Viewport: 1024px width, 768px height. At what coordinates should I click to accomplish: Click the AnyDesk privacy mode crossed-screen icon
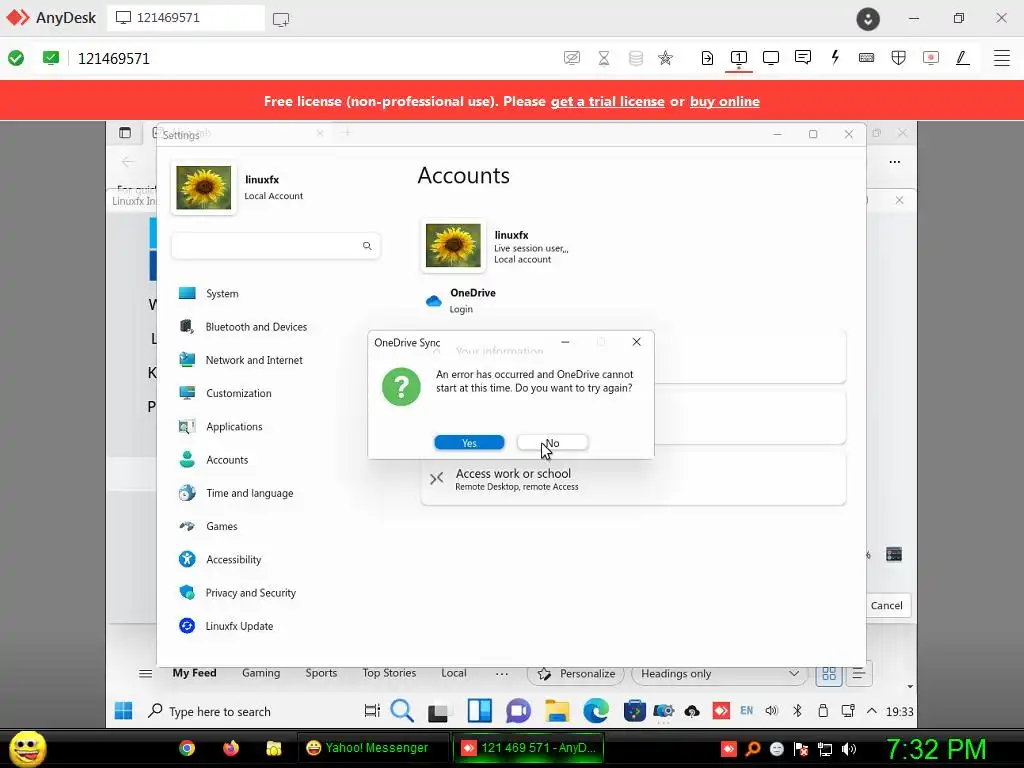pos(571,58)
